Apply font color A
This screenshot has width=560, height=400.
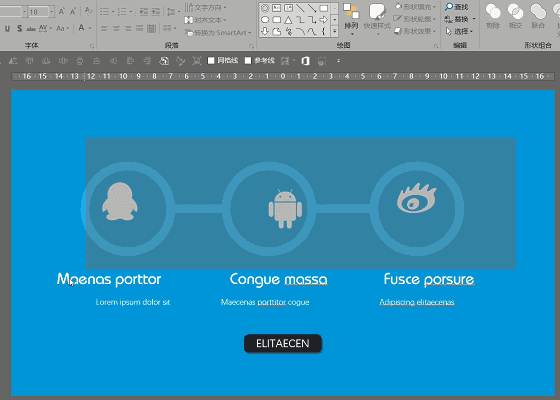(x=81, y=28)
